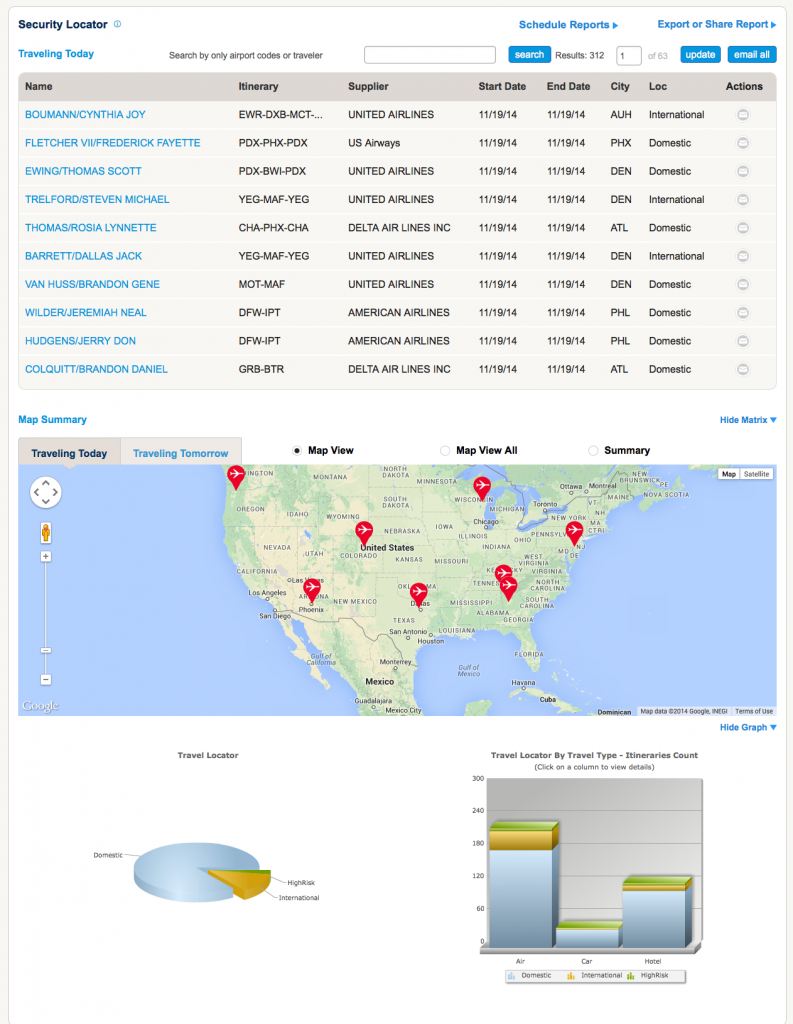Expand the Schedule Reports menu
793x1024 pixels.
tap(568, 25)
